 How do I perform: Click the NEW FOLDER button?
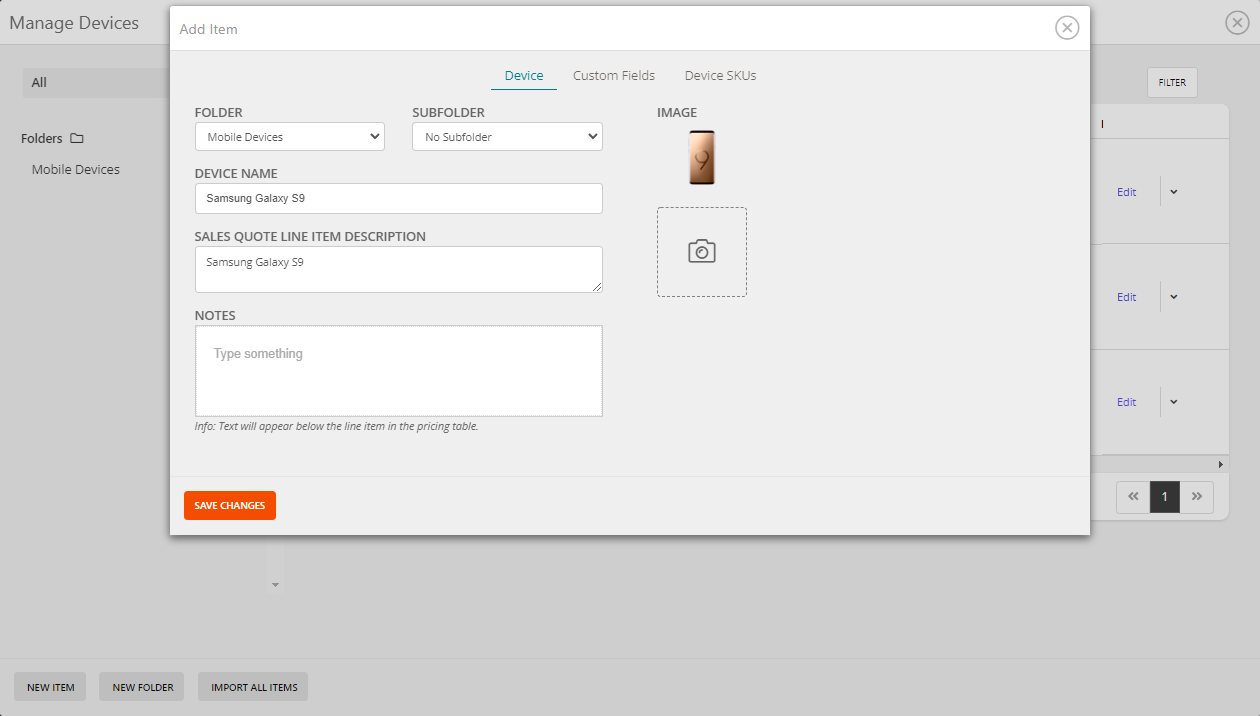pos(141,687)
